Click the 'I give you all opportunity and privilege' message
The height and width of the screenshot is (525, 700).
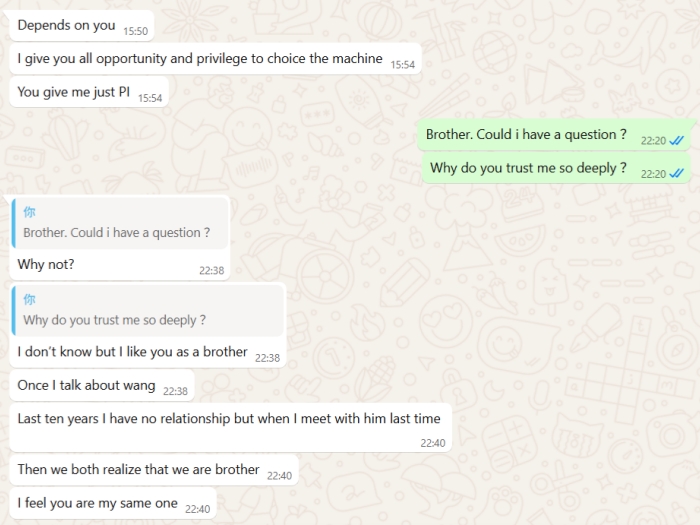pyautogui.click(x=215, y=59)
